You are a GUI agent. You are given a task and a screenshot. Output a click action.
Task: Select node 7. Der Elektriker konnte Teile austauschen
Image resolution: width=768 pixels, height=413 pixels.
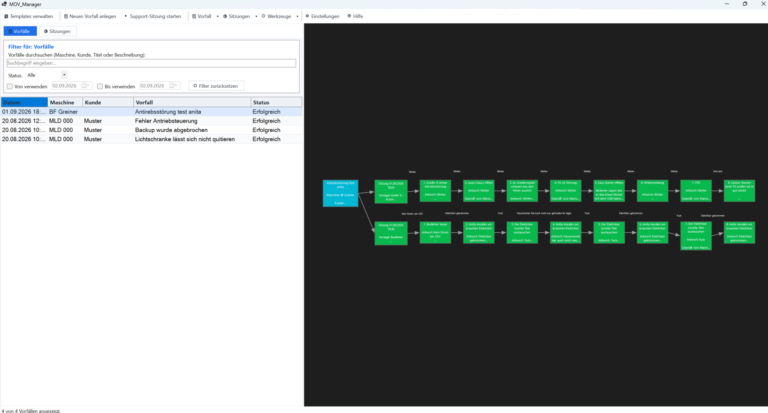[x=696, y=236]
